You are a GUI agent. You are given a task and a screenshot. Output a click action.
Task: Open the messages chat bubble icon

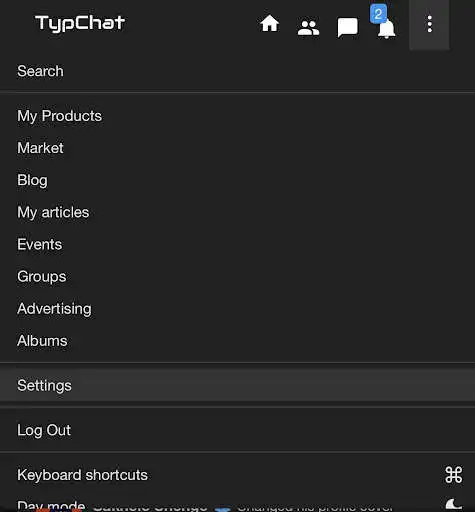347,28
